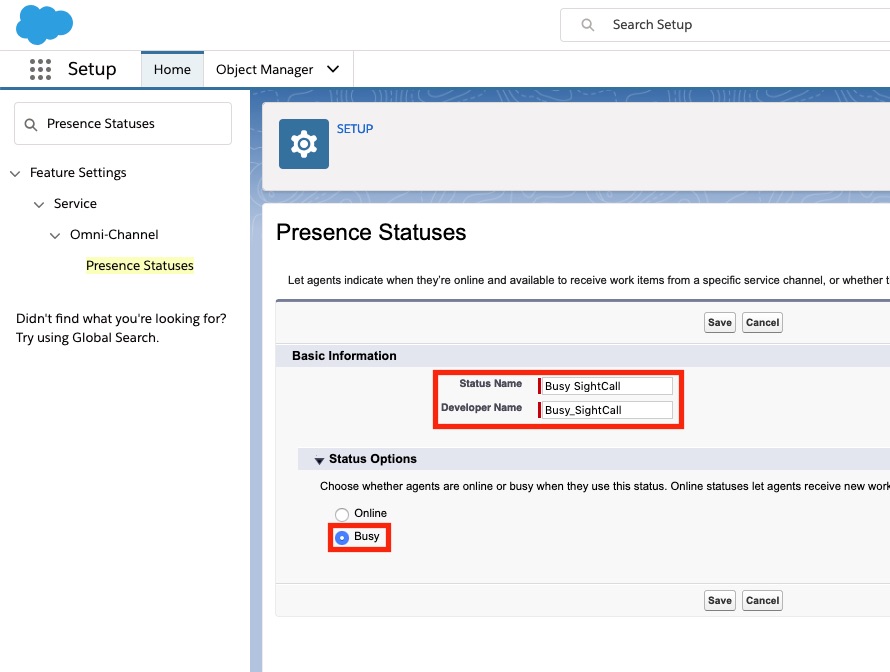Screen dimensions: 890x672
Task: Click the Service tree label
Action: point(75,203)
